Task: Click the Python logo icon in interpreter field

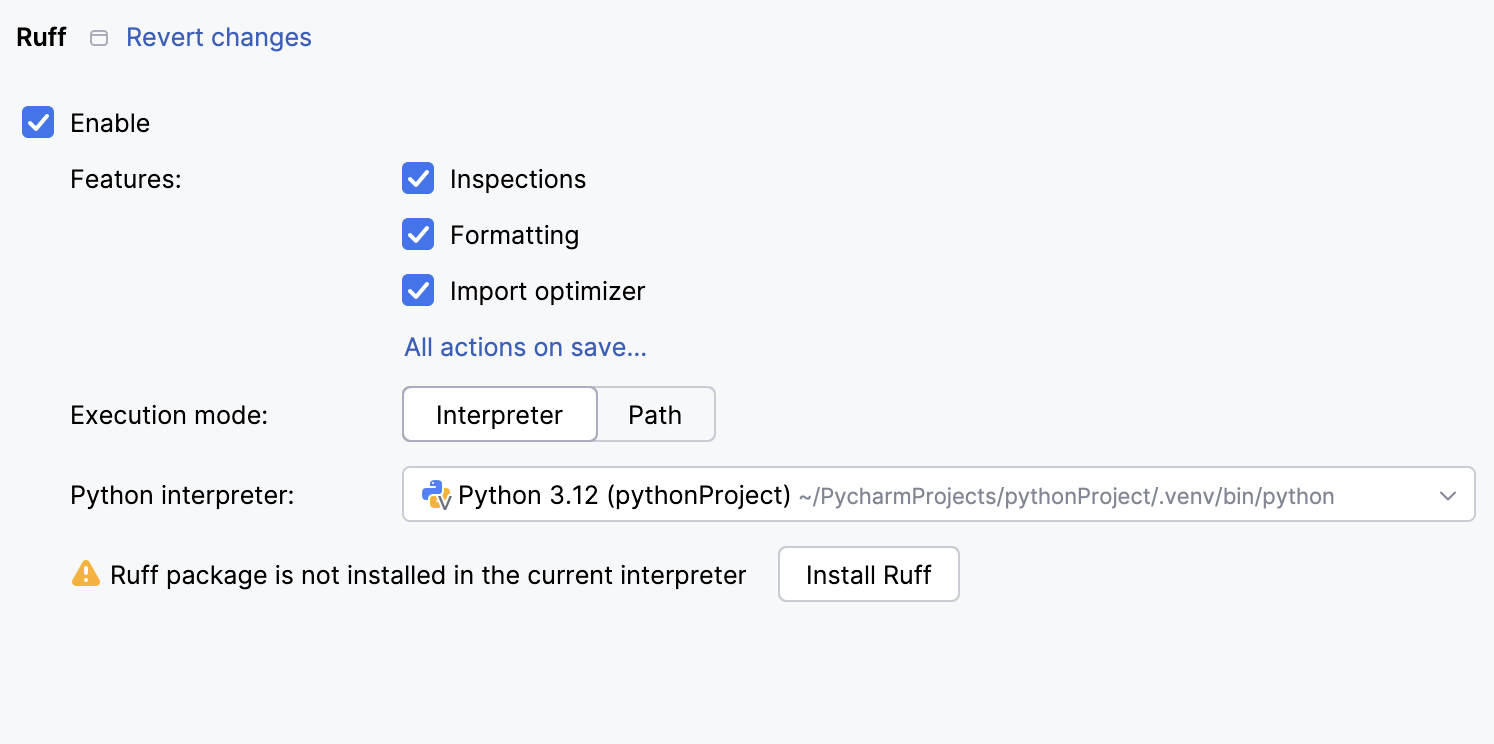Action: [435, 495]
